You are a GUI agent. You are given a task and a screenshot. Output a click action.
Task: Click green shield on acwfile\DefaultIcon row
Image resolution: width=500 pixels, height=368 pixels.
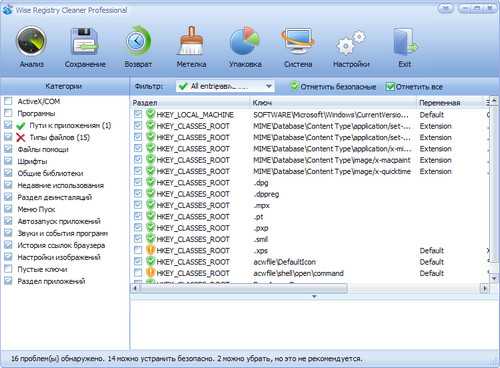point(150,262)
